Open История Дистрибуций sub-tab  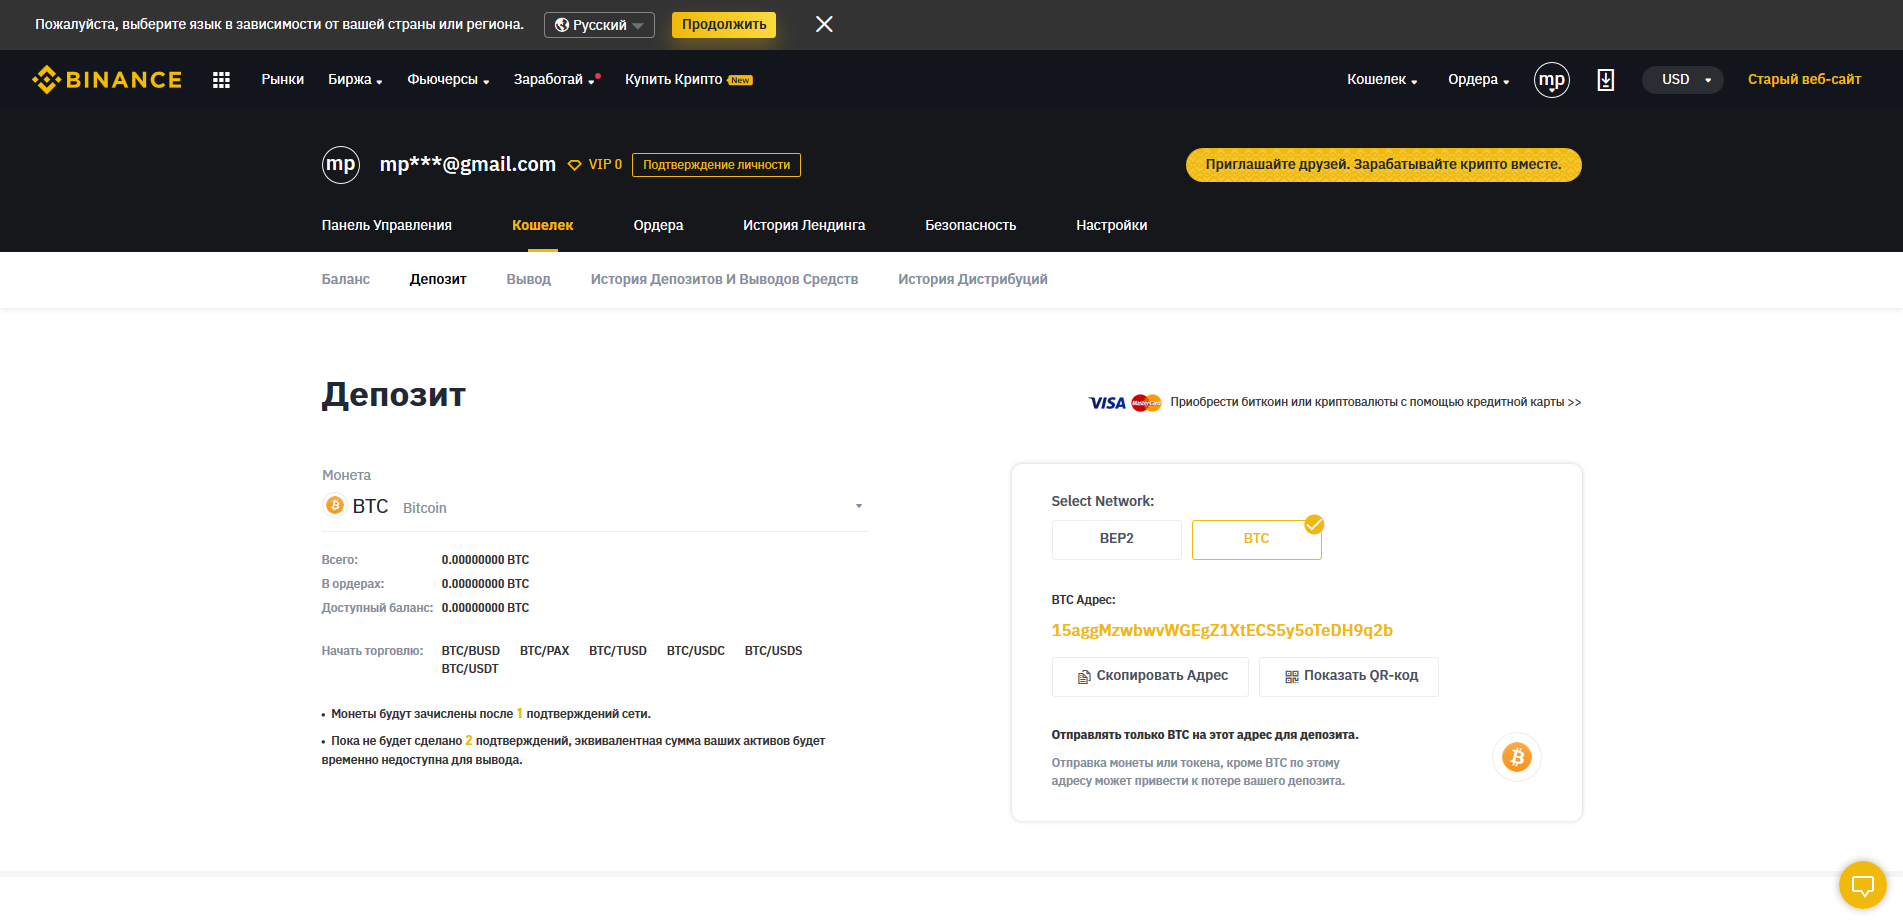pos(972,280)
